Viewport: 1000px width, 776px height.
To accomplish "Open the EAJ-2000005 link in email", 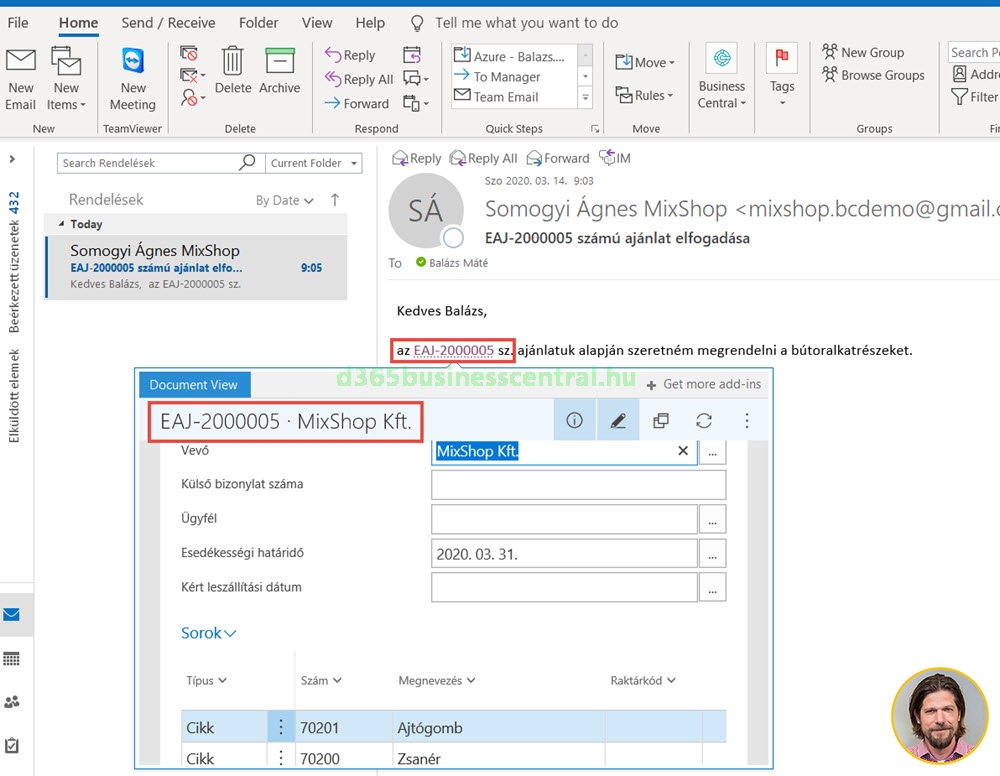I will coord(453,351).
